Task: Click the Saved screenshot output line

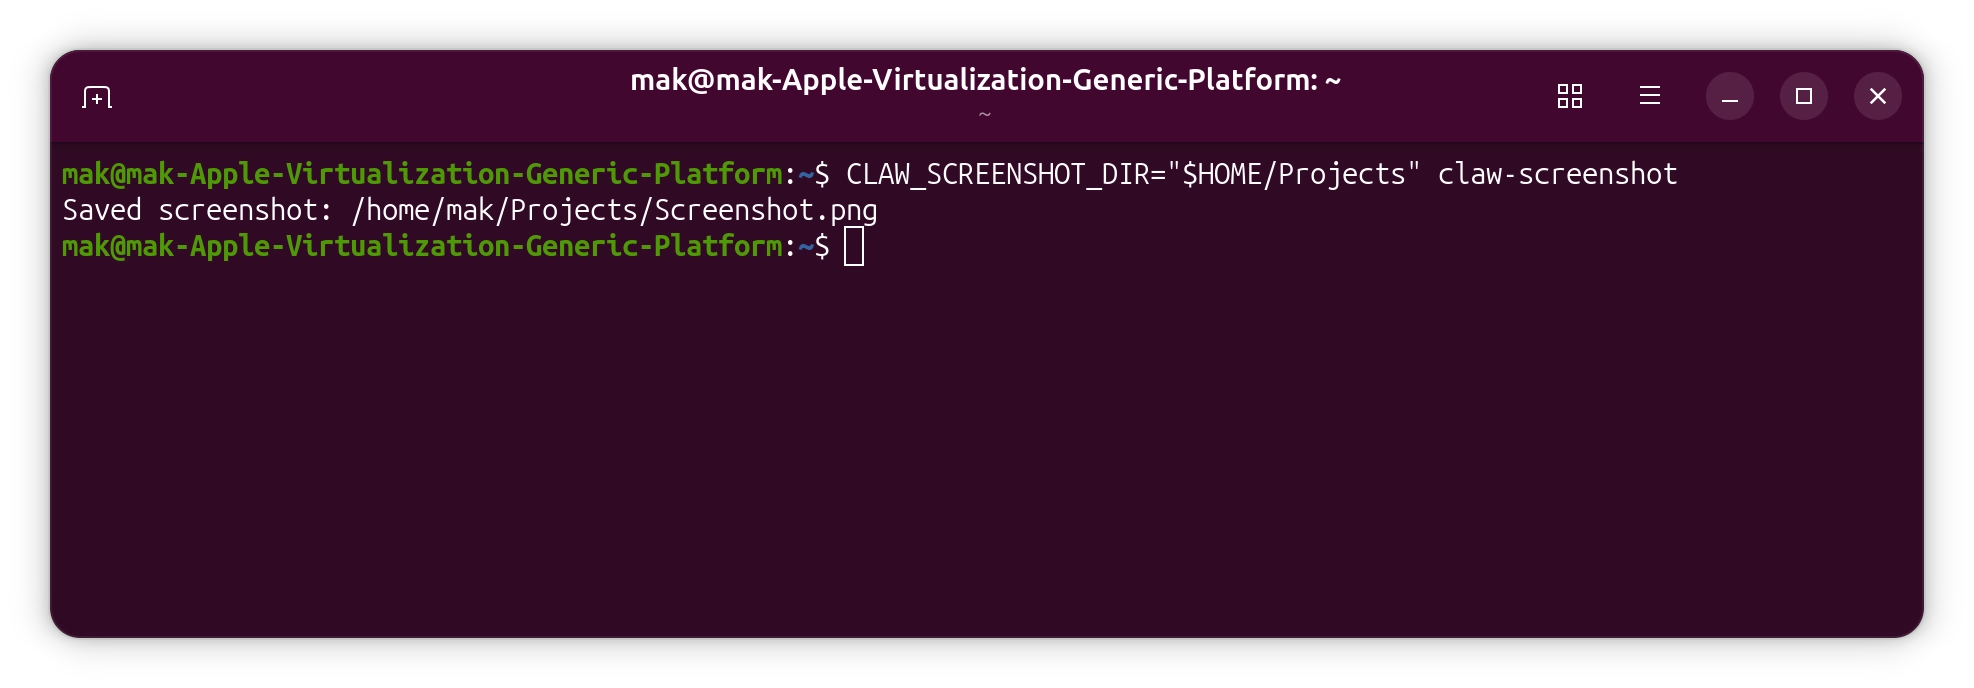Action: tap(470, 210)
